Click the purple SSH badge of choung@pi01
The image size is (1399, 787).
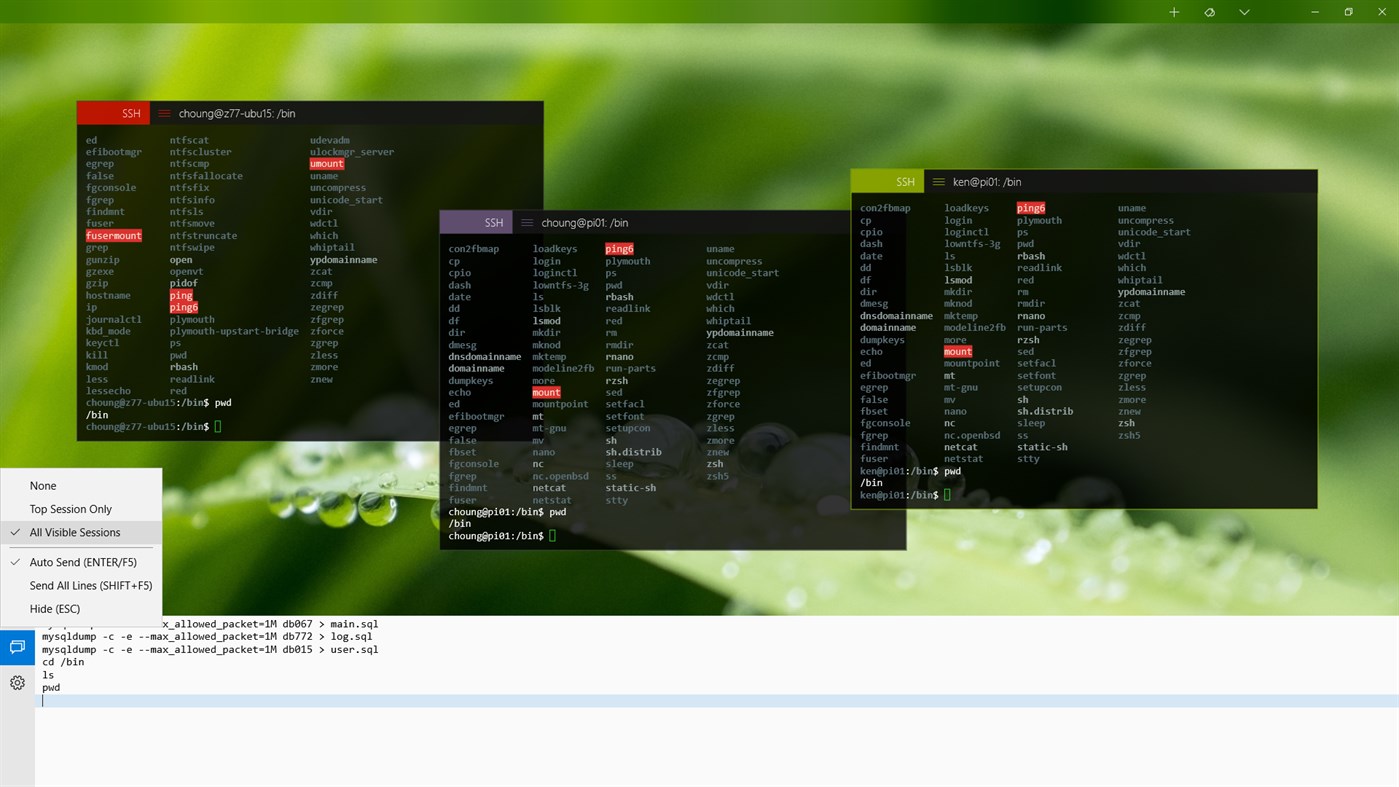(476, 222)
